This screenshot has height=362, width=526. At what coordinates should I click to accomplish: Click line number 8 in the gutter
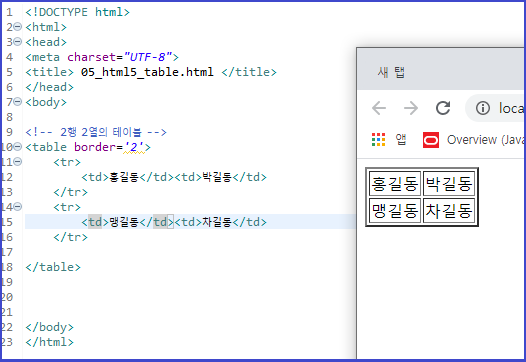coord(9,117)
